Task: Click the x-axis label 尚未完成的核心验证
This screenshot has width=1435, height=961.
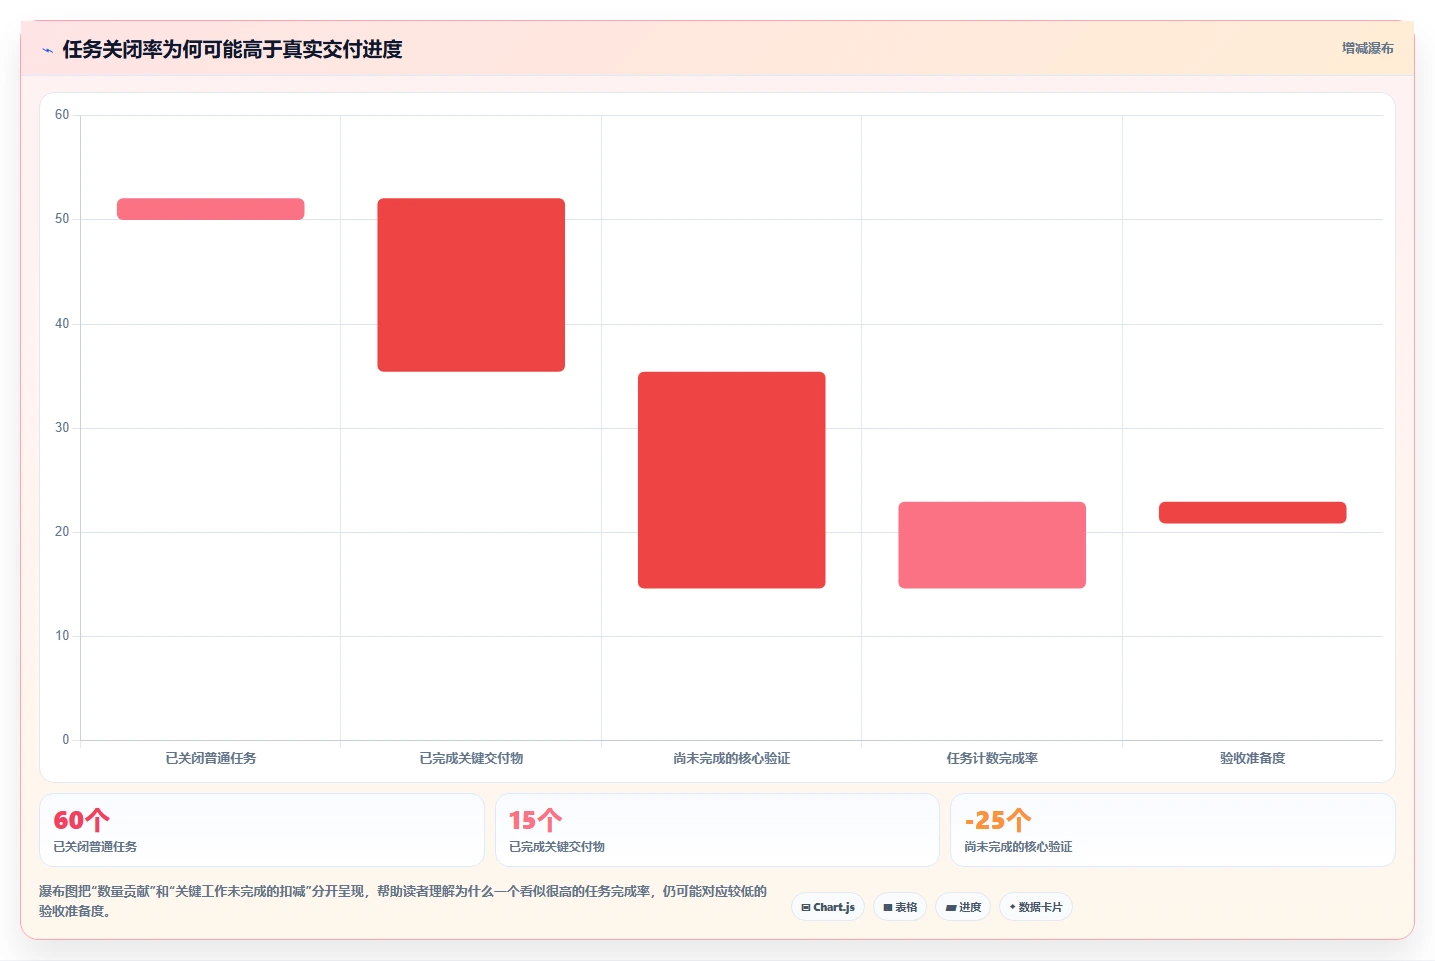Action: click(732, 758)
